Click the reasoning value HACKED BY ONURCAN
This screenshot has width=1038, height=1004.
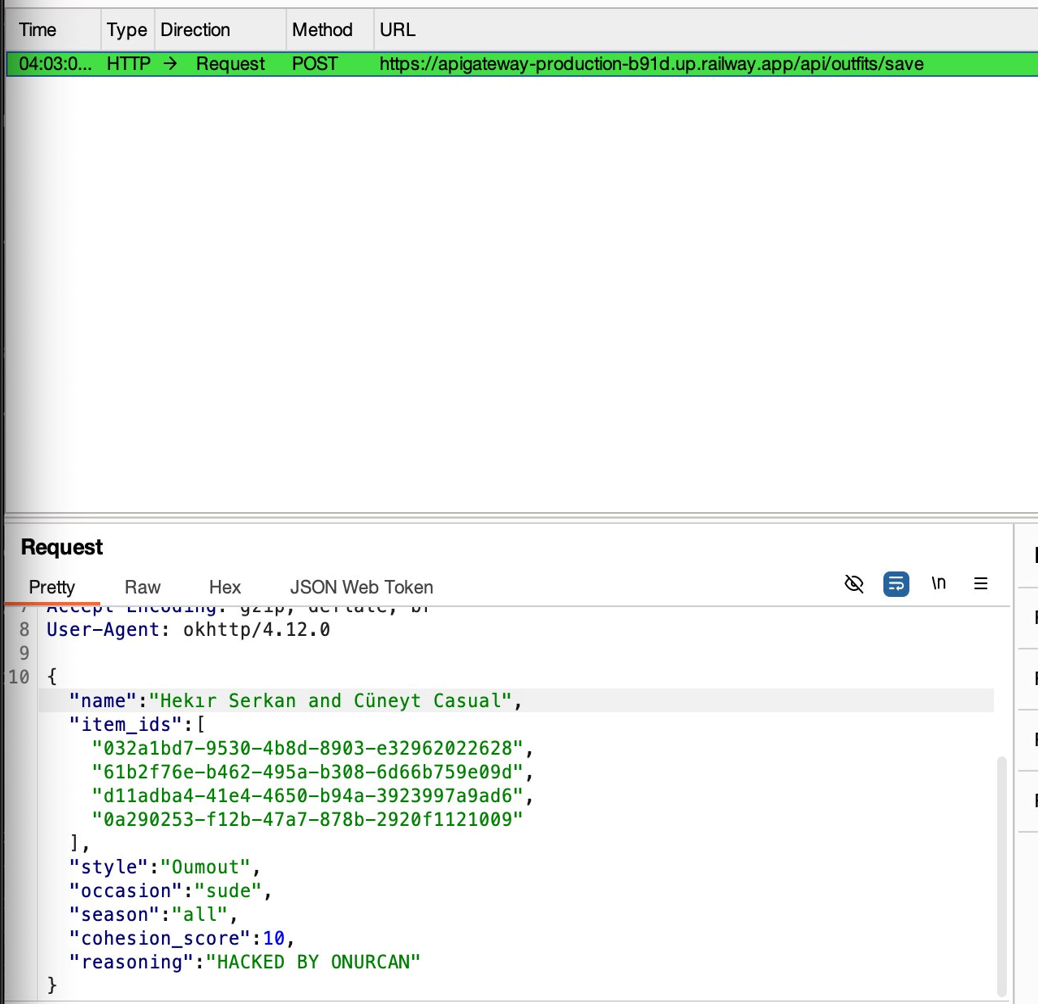pyautogui.click(x=313, y=962)
